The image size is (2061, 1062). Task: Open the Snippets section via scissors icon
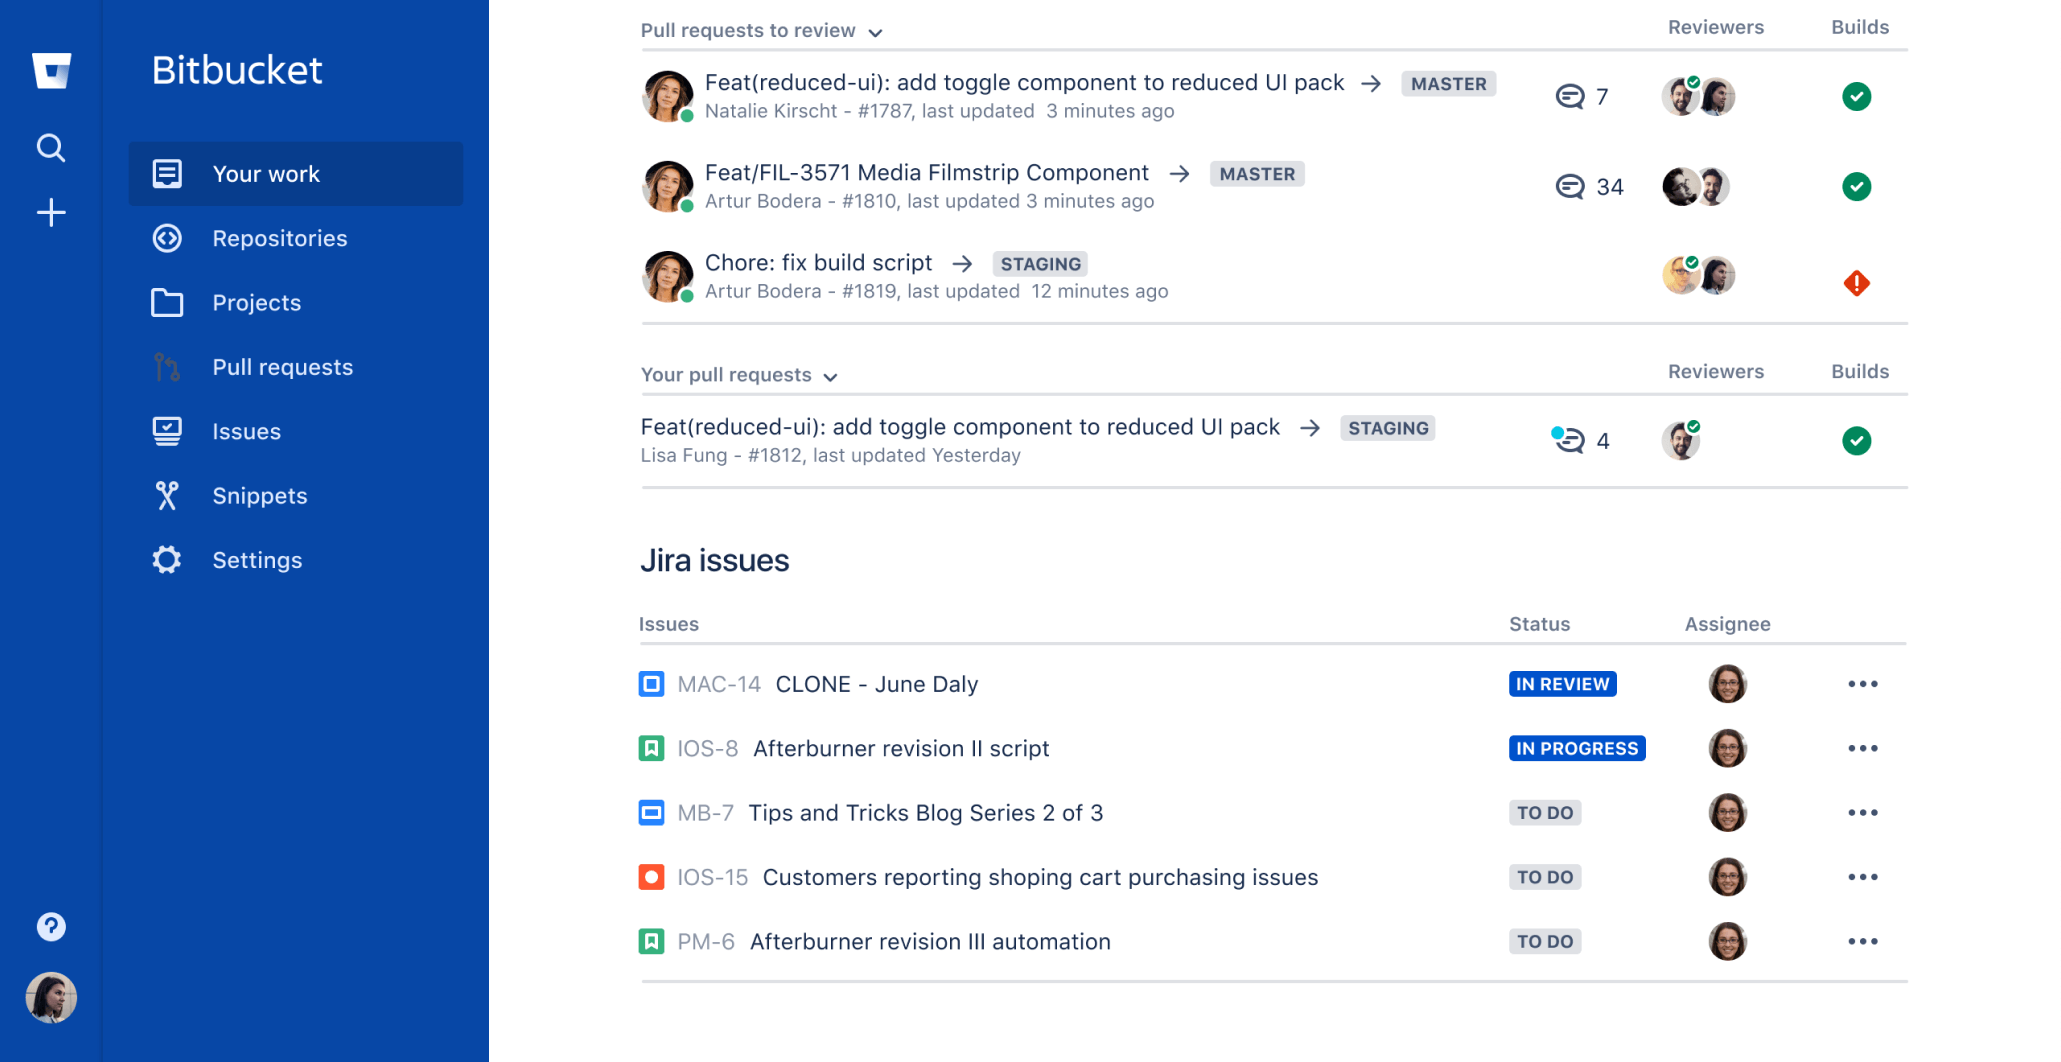167,495
